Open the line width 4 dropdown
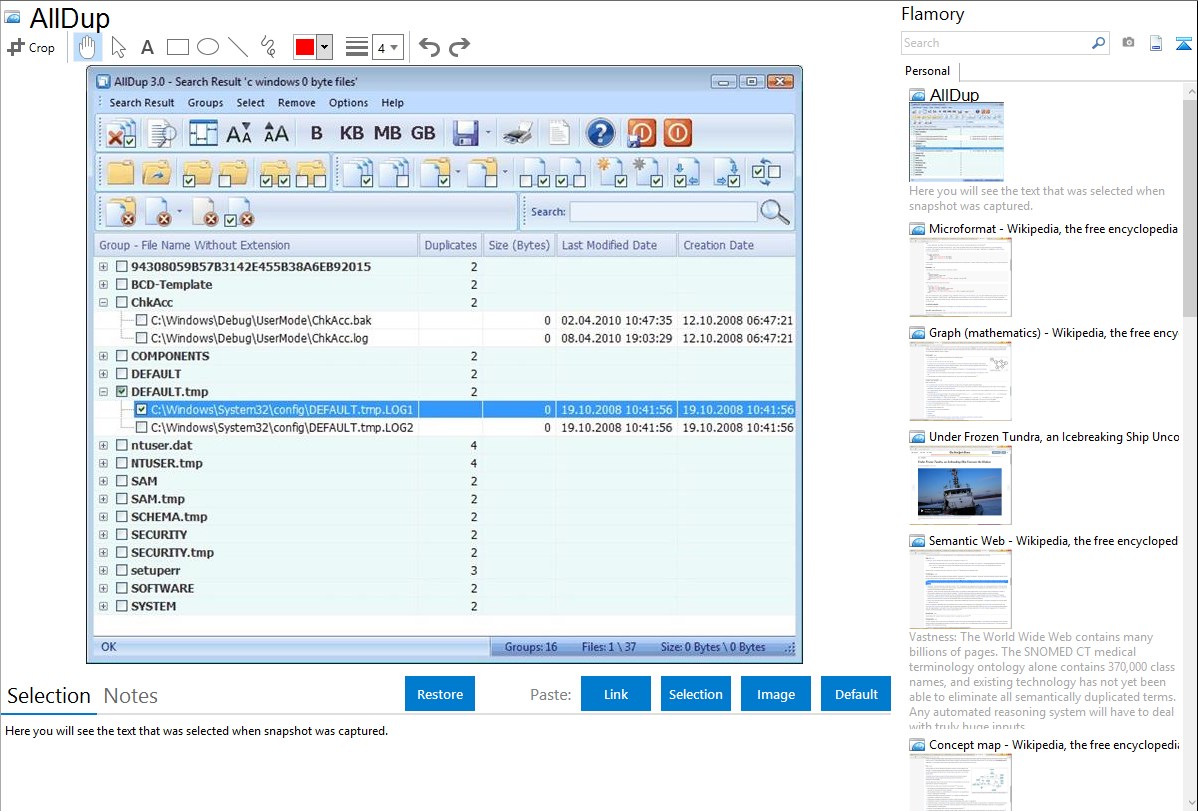Viewport: 1198px width, 811px height. [x=389, y=47]
